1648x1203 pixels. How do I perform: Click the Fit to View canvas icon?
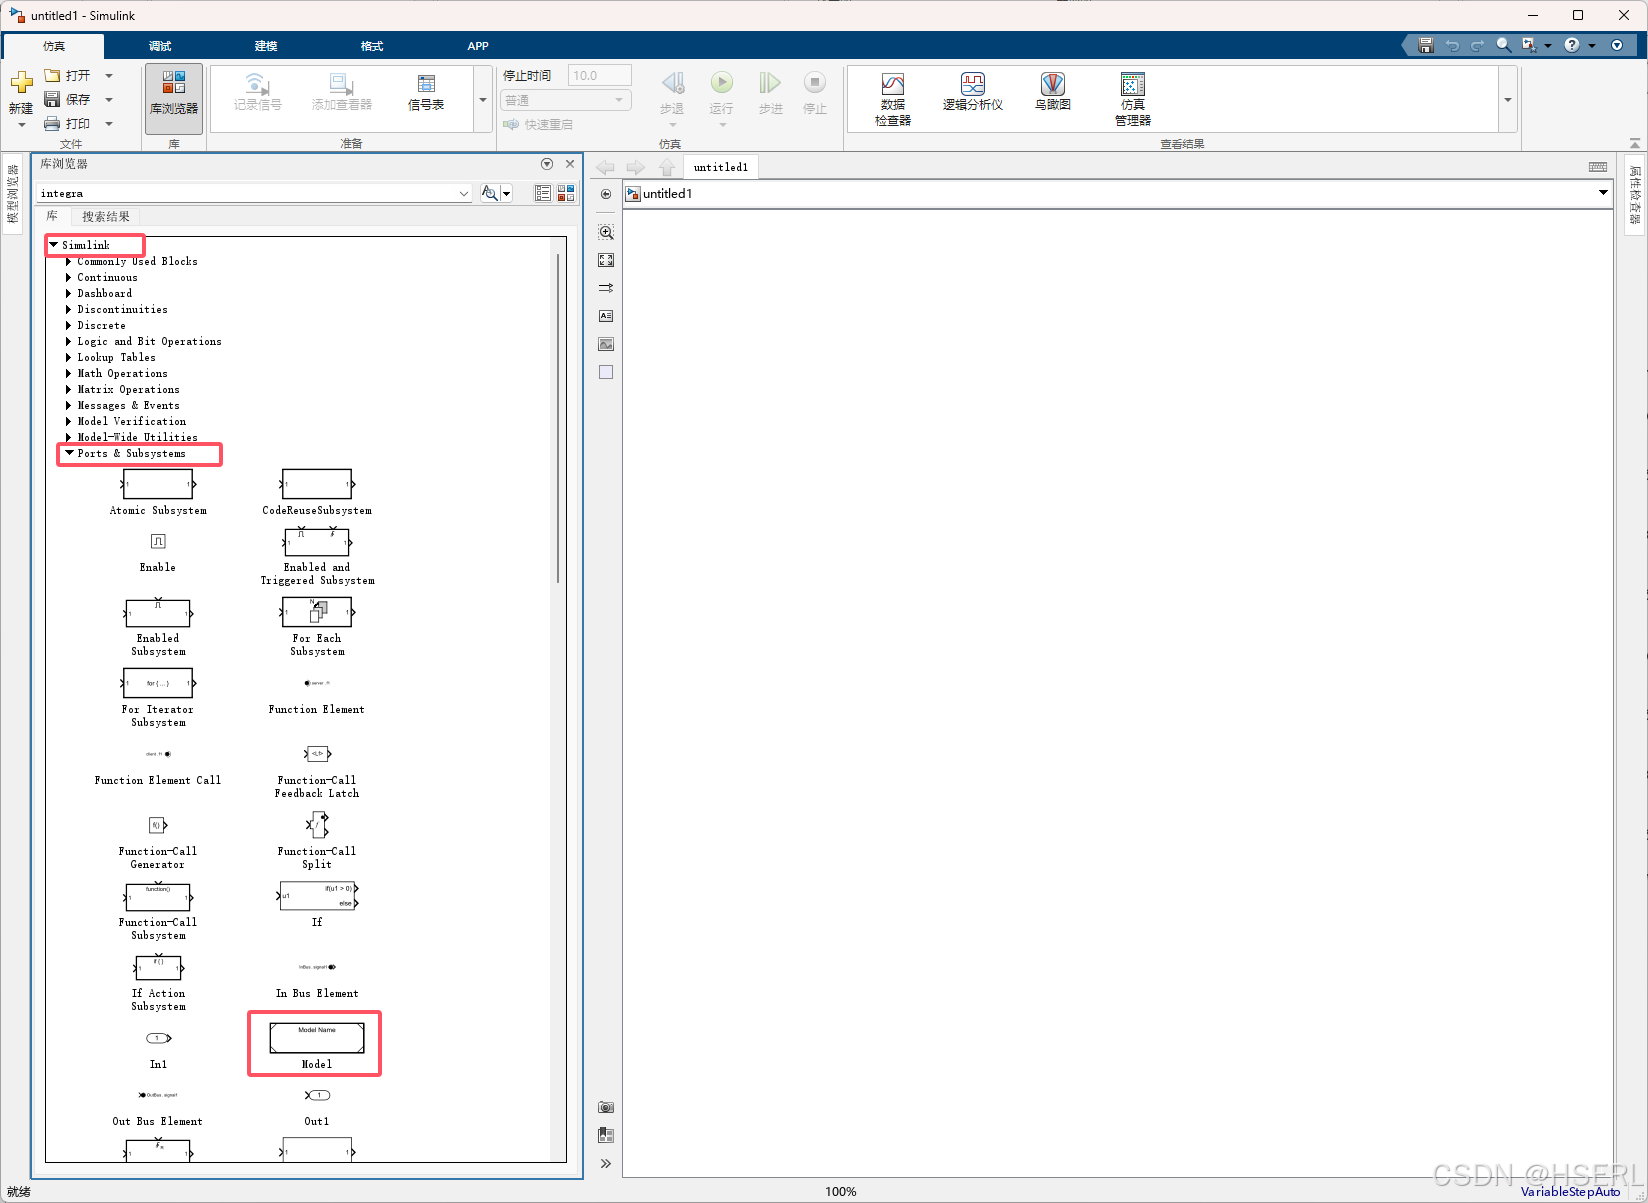(x=606, y=260)
